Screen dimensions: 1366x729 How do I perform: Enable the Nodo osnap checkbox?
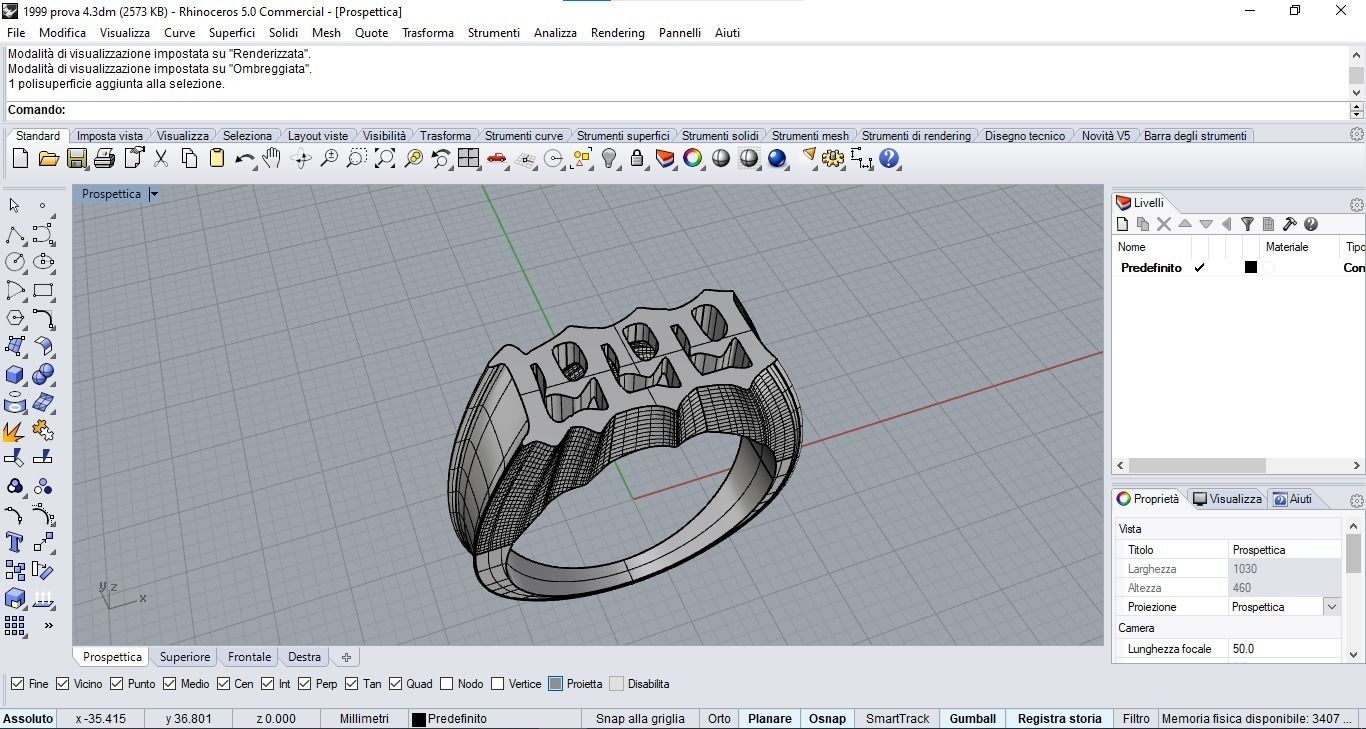pos(446,684)
